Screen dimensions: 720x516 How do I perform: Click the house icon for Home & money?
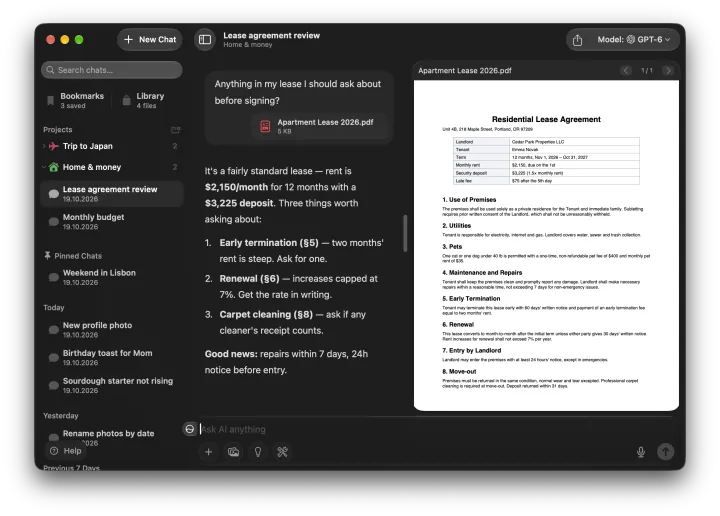[54, 167]
